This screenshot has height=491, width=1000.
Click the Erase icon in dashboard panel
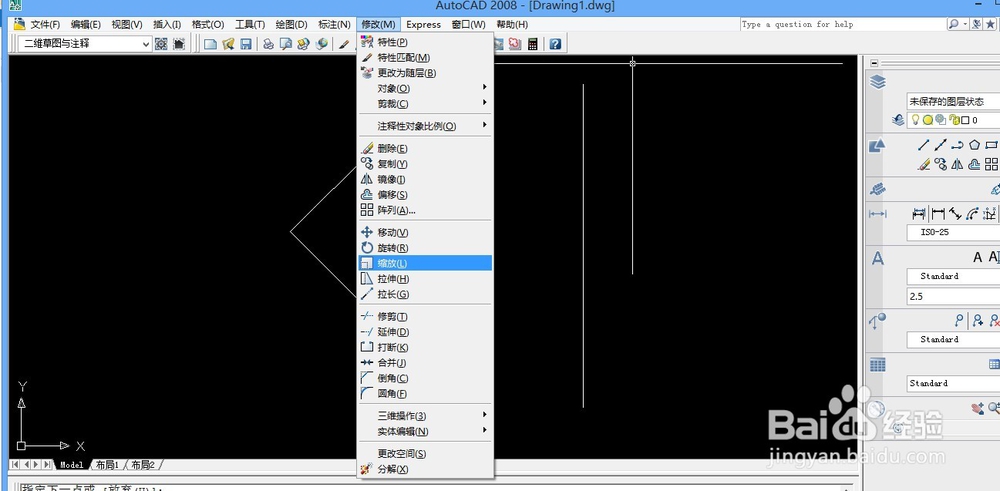click(923, 165)
